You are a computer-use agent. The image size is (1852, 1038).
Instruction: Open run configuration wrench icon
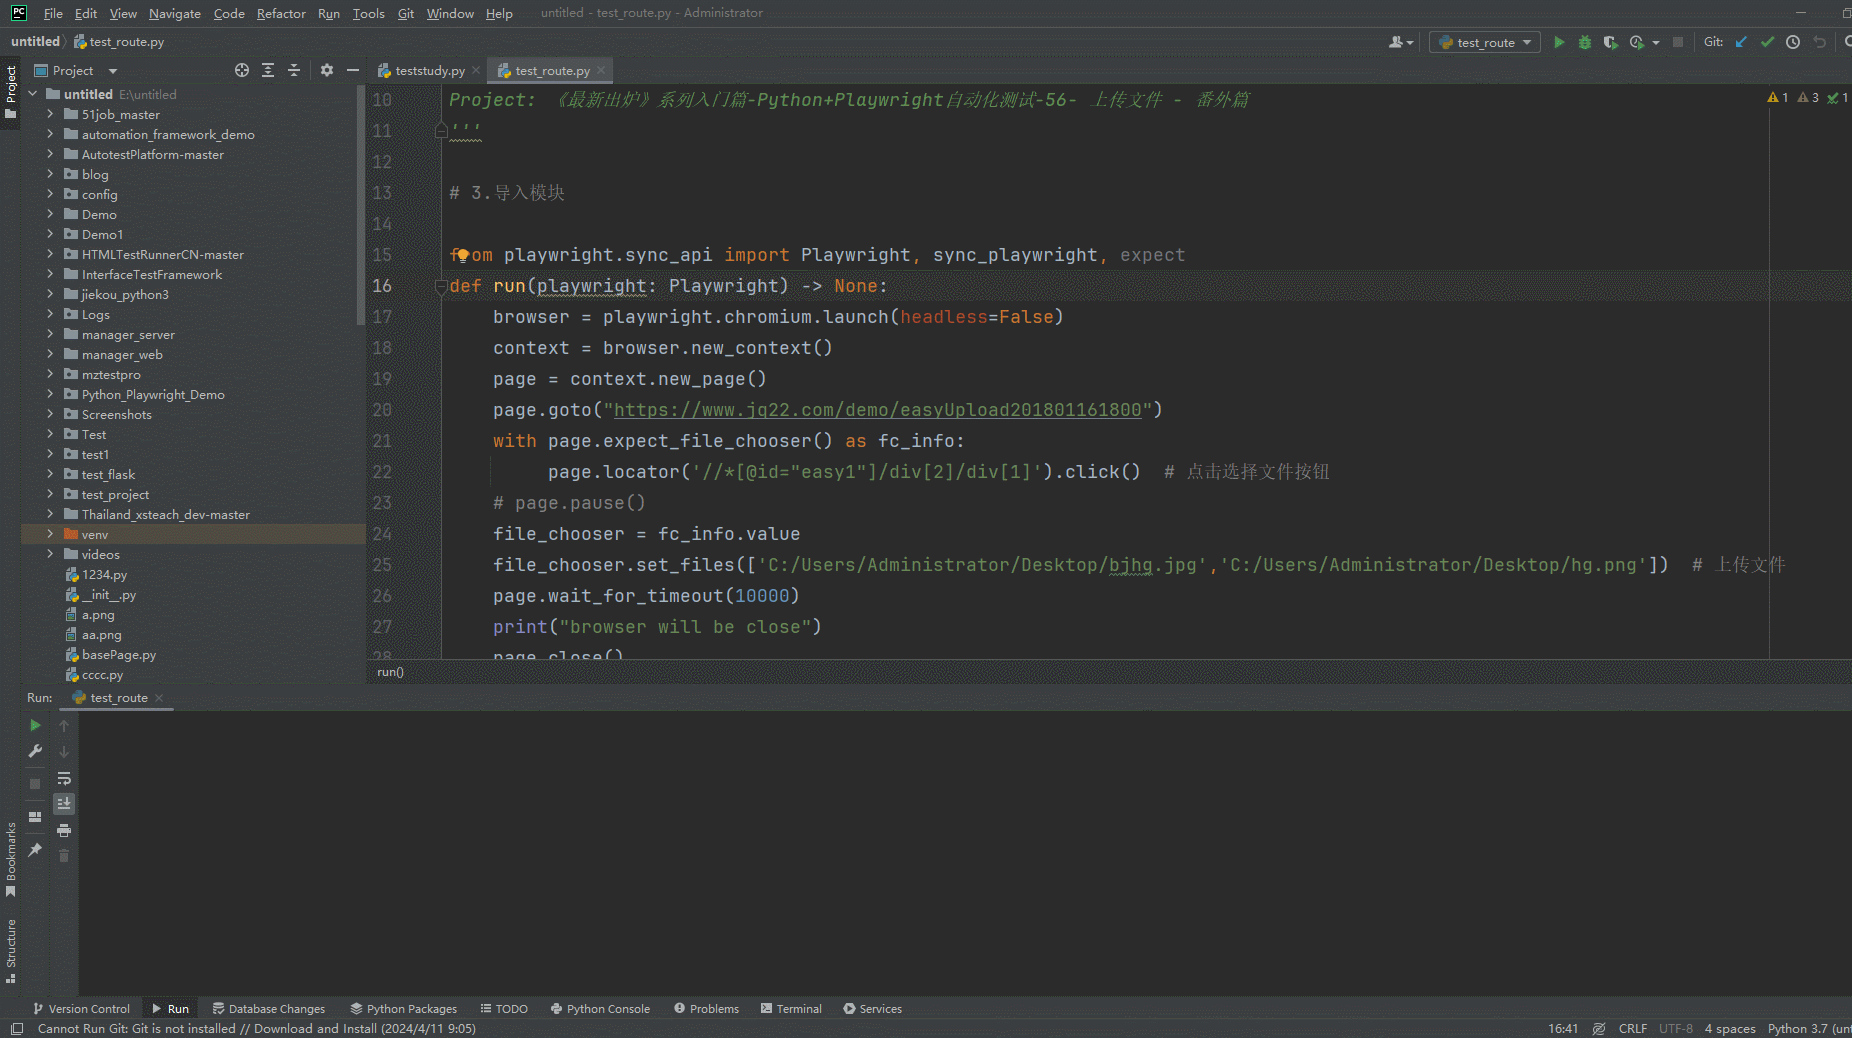point(35,751)
